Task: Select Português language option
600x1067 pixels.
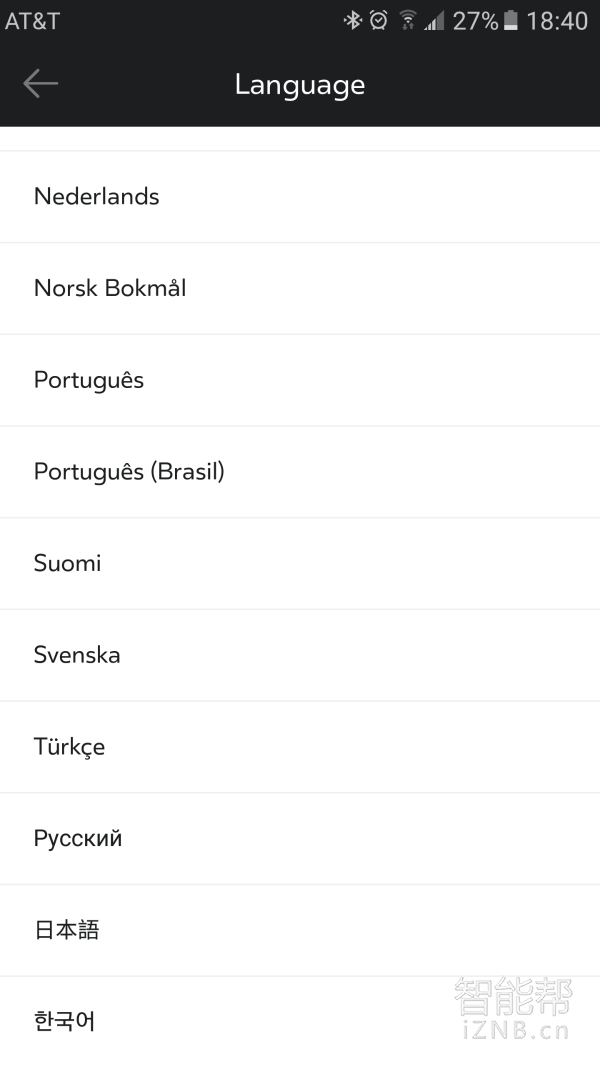Action: pos(89,381)
